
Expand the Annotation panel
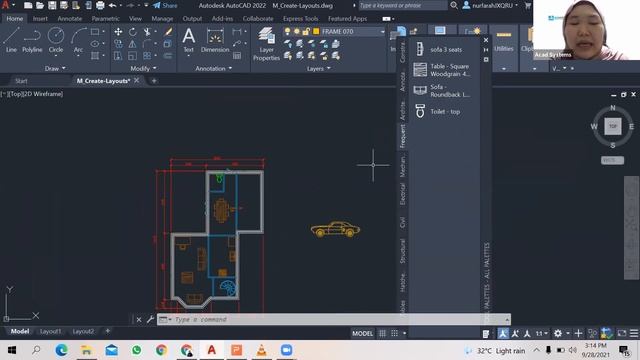[213, 69]
